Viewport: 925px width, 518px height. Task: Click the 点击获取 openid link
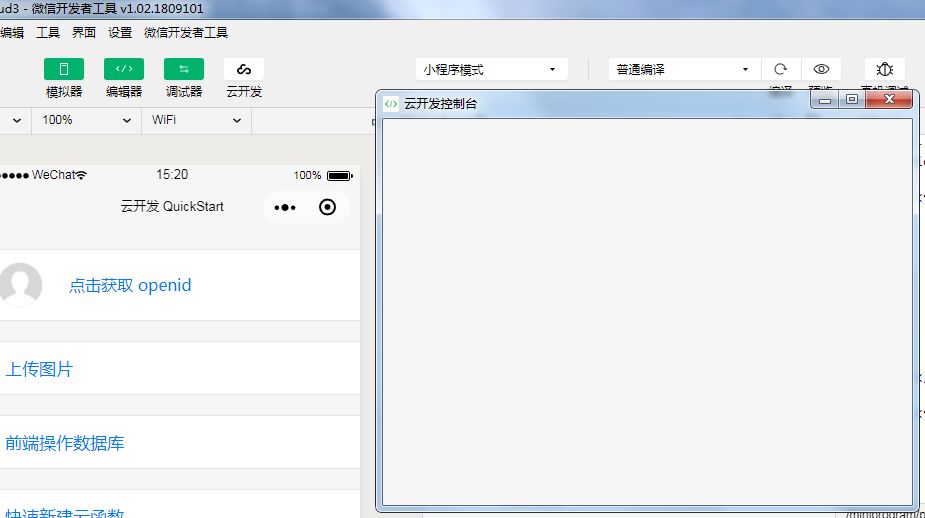coord(130,286)
